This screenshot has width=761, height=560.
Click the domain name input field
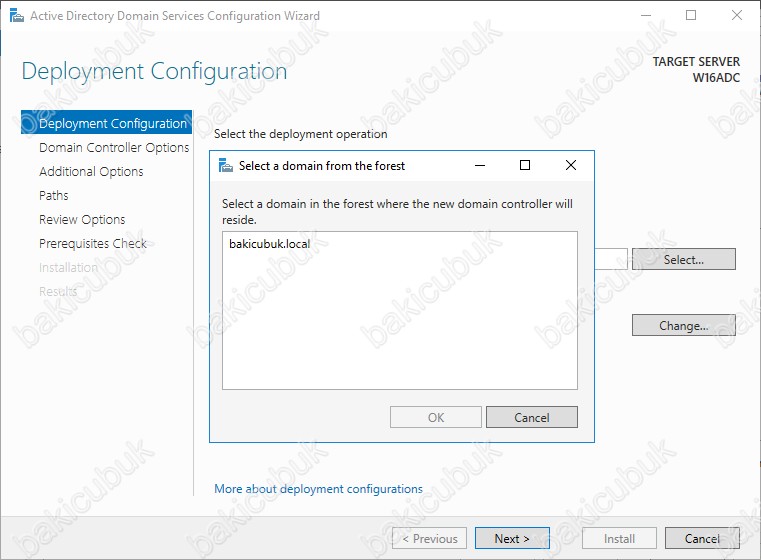pos(611,260)
